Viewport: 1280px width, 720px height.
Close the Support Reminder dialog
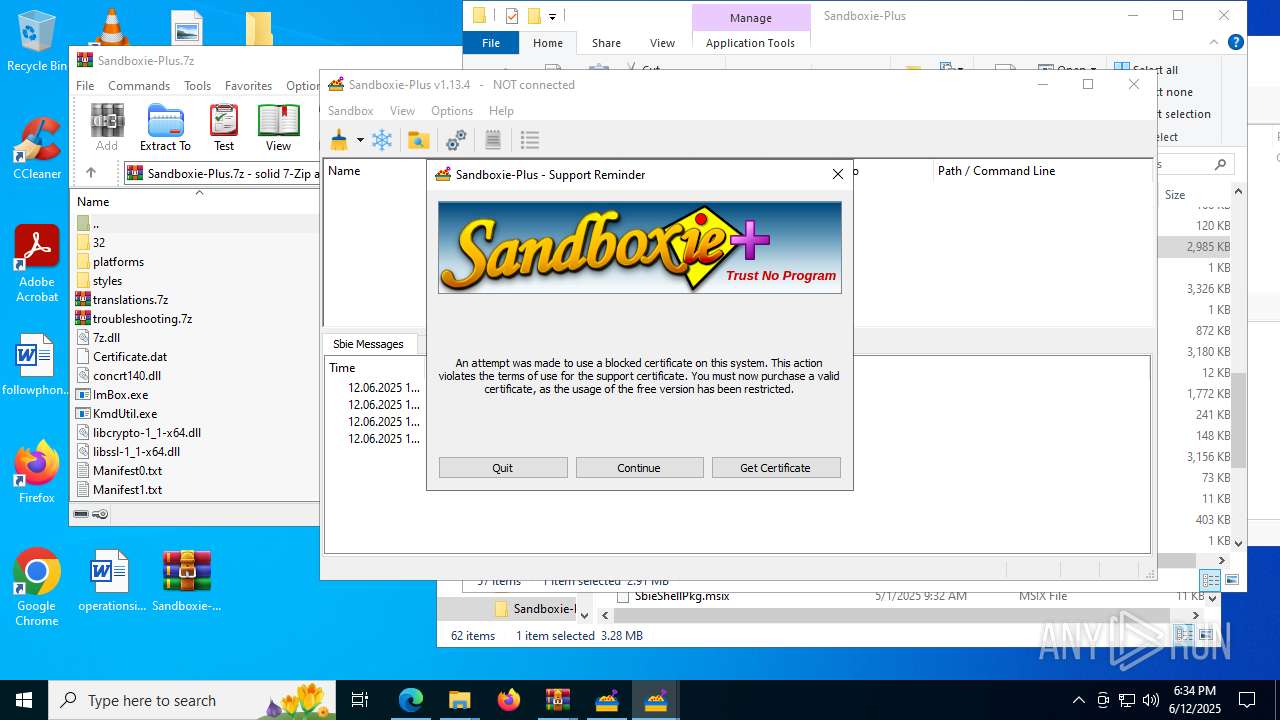coord(838,174)
